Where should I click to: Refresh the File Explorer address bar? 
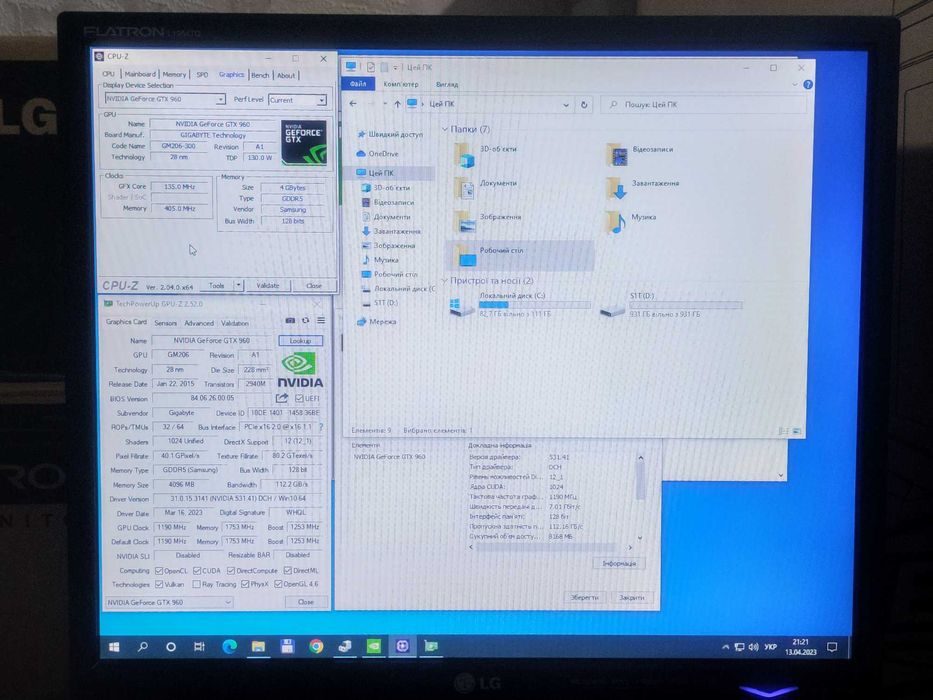click(x=584, y=105)
